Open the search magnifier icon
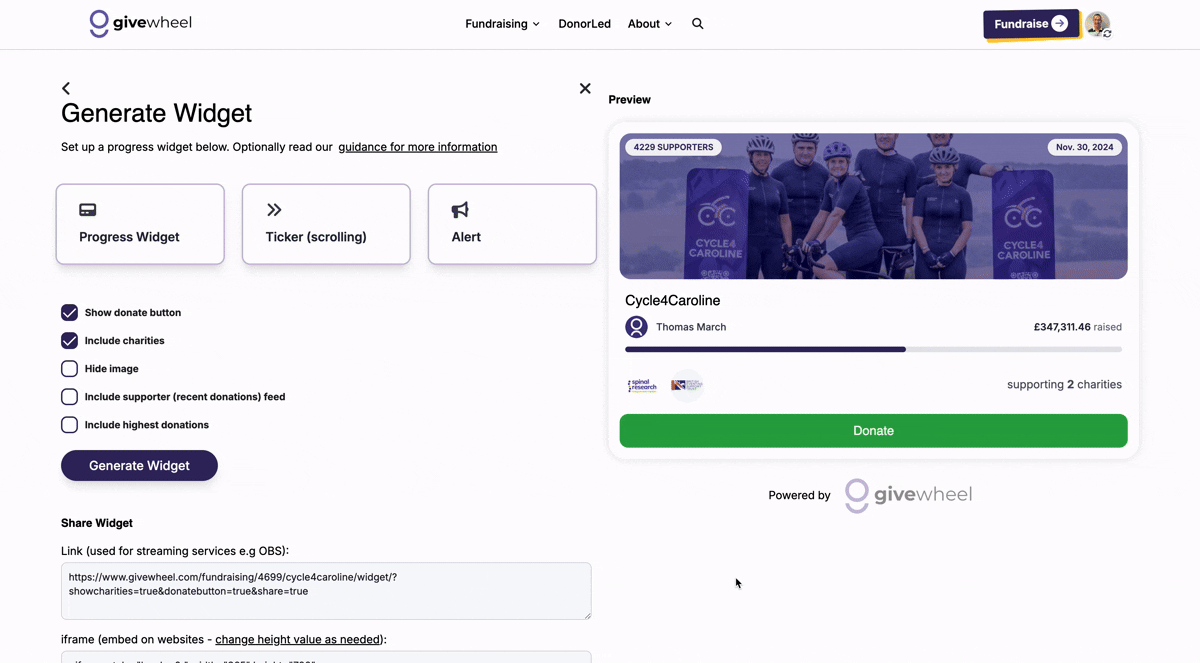Screen dimensions: 1200x663 click(x=698, y=24)
